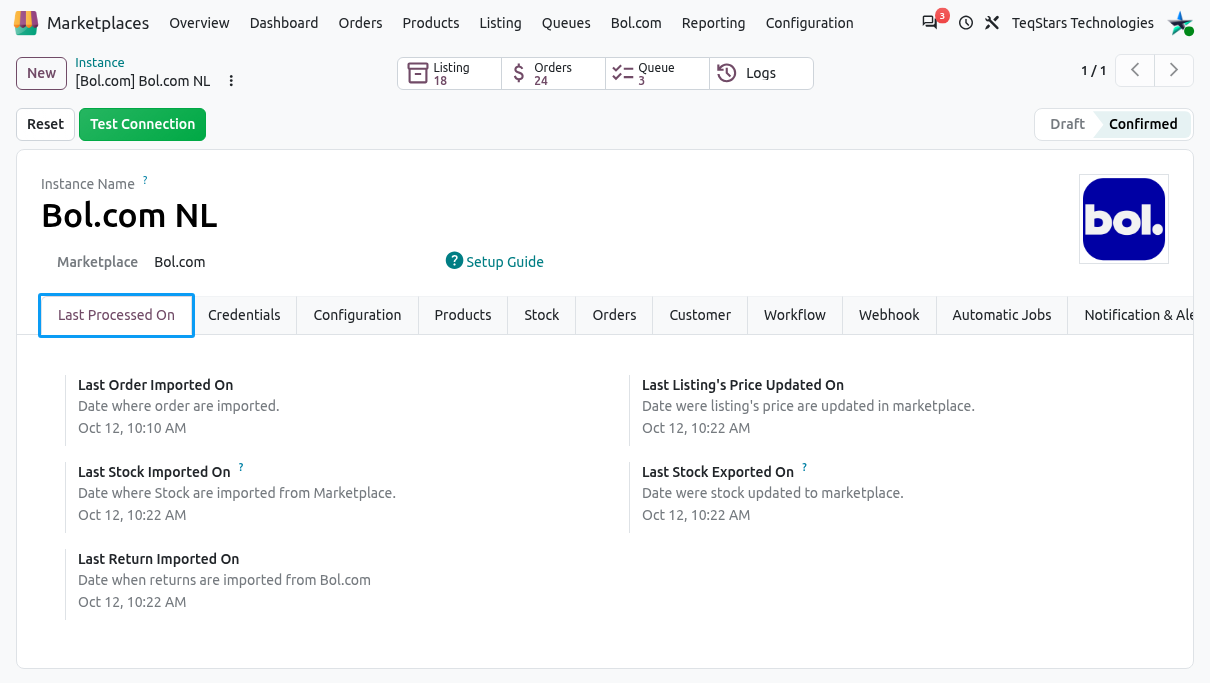Viewport: 1210px width, 683px height.
Task: Click Test Connection button
Action: pos(142,124)
